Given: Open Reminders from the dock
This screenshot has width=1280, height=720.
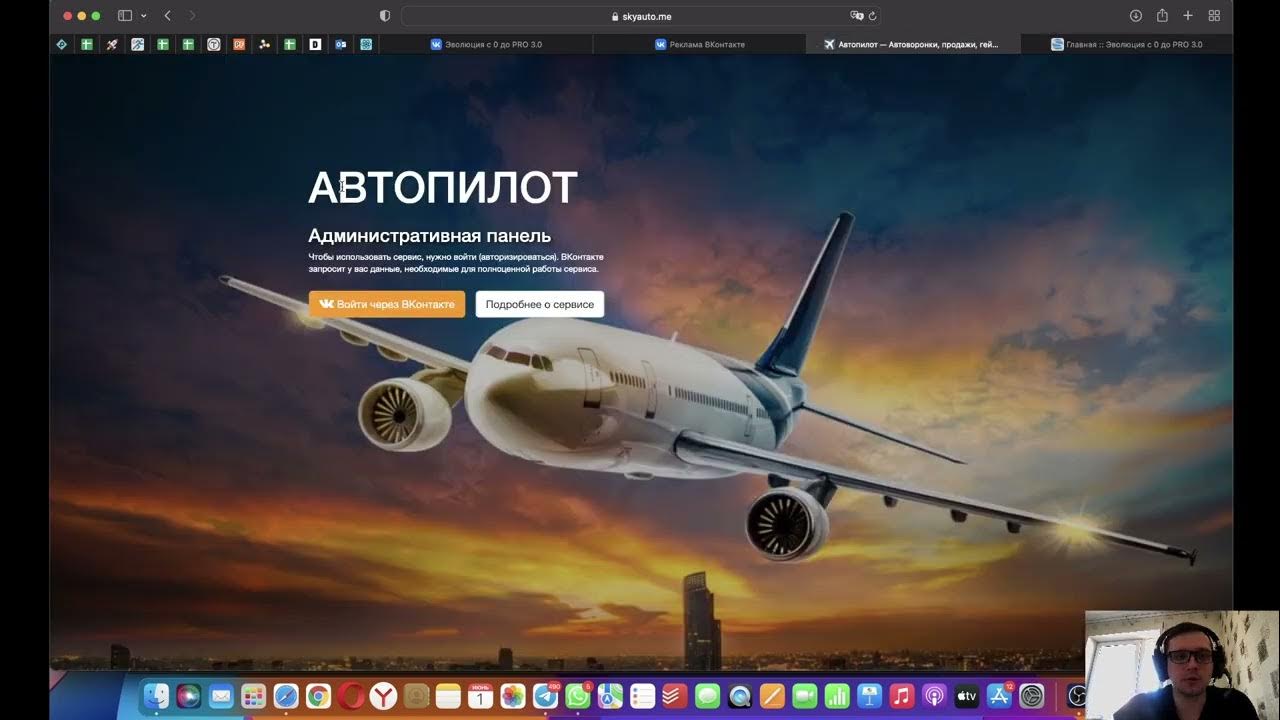Looking at the screenshot, I should [x=643, y=696].
